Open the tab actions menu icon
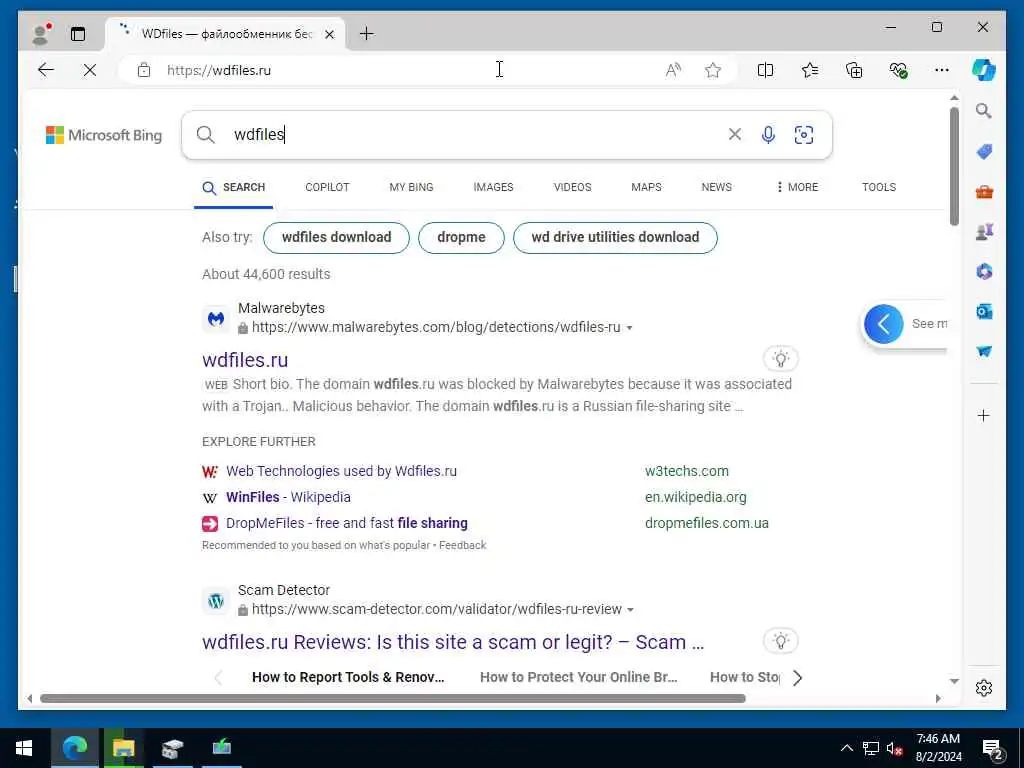This screenshot has width=1024, height=768. pos(78,34)
